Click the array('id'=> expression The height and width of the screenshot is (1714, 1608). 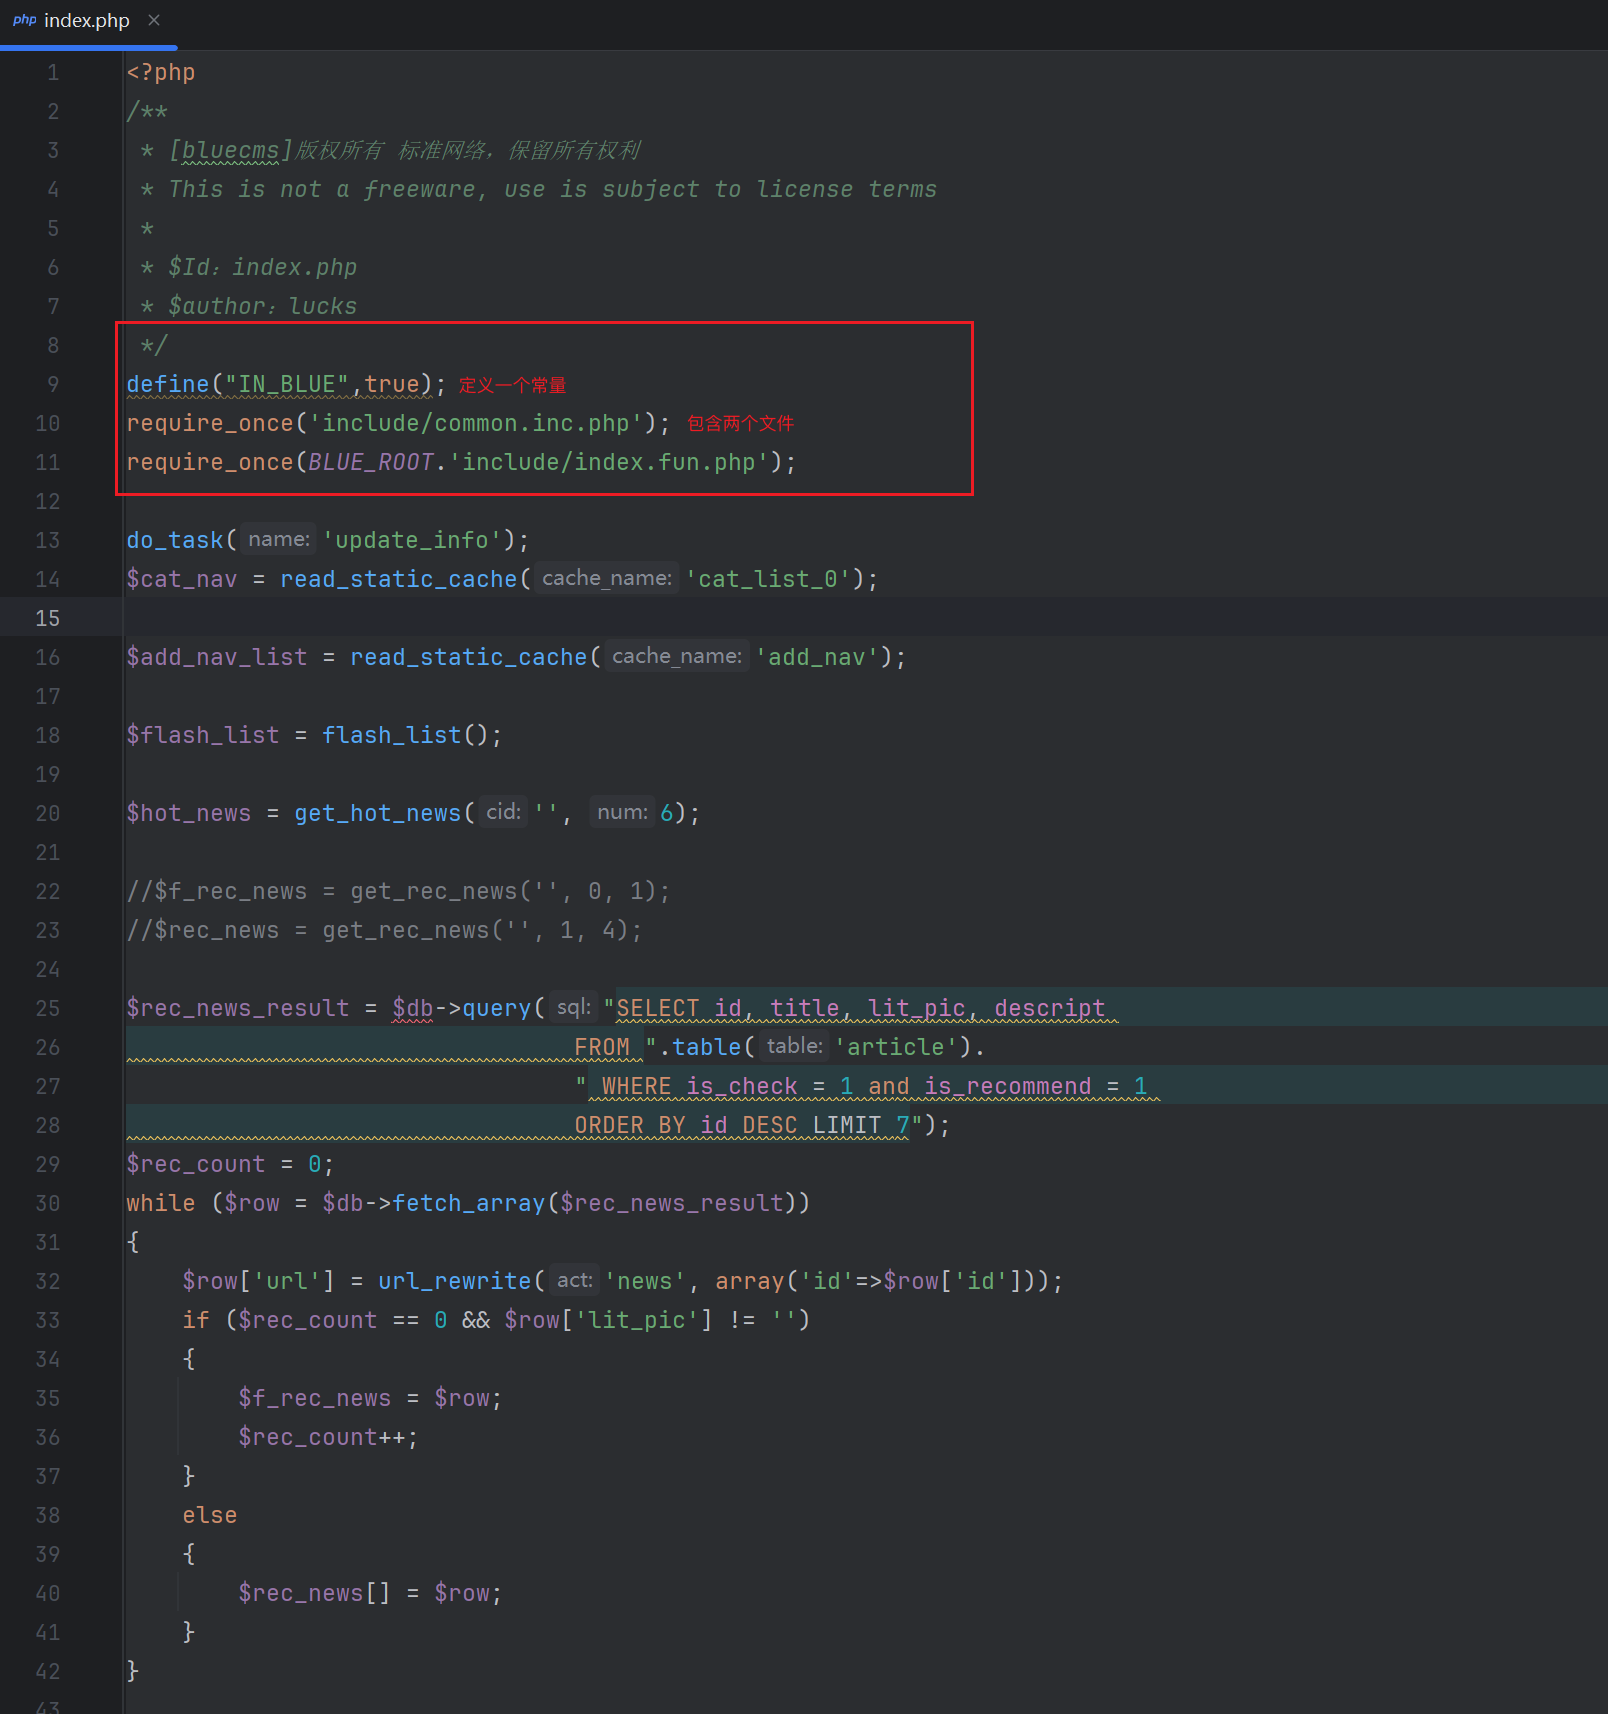[x=798, y=1281]
